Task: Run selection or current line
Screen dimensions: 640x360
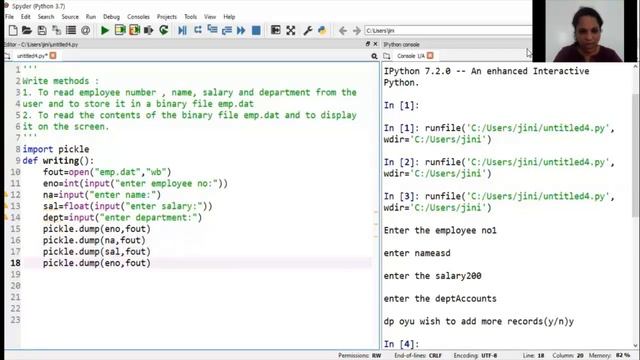Action: [149, 30]
